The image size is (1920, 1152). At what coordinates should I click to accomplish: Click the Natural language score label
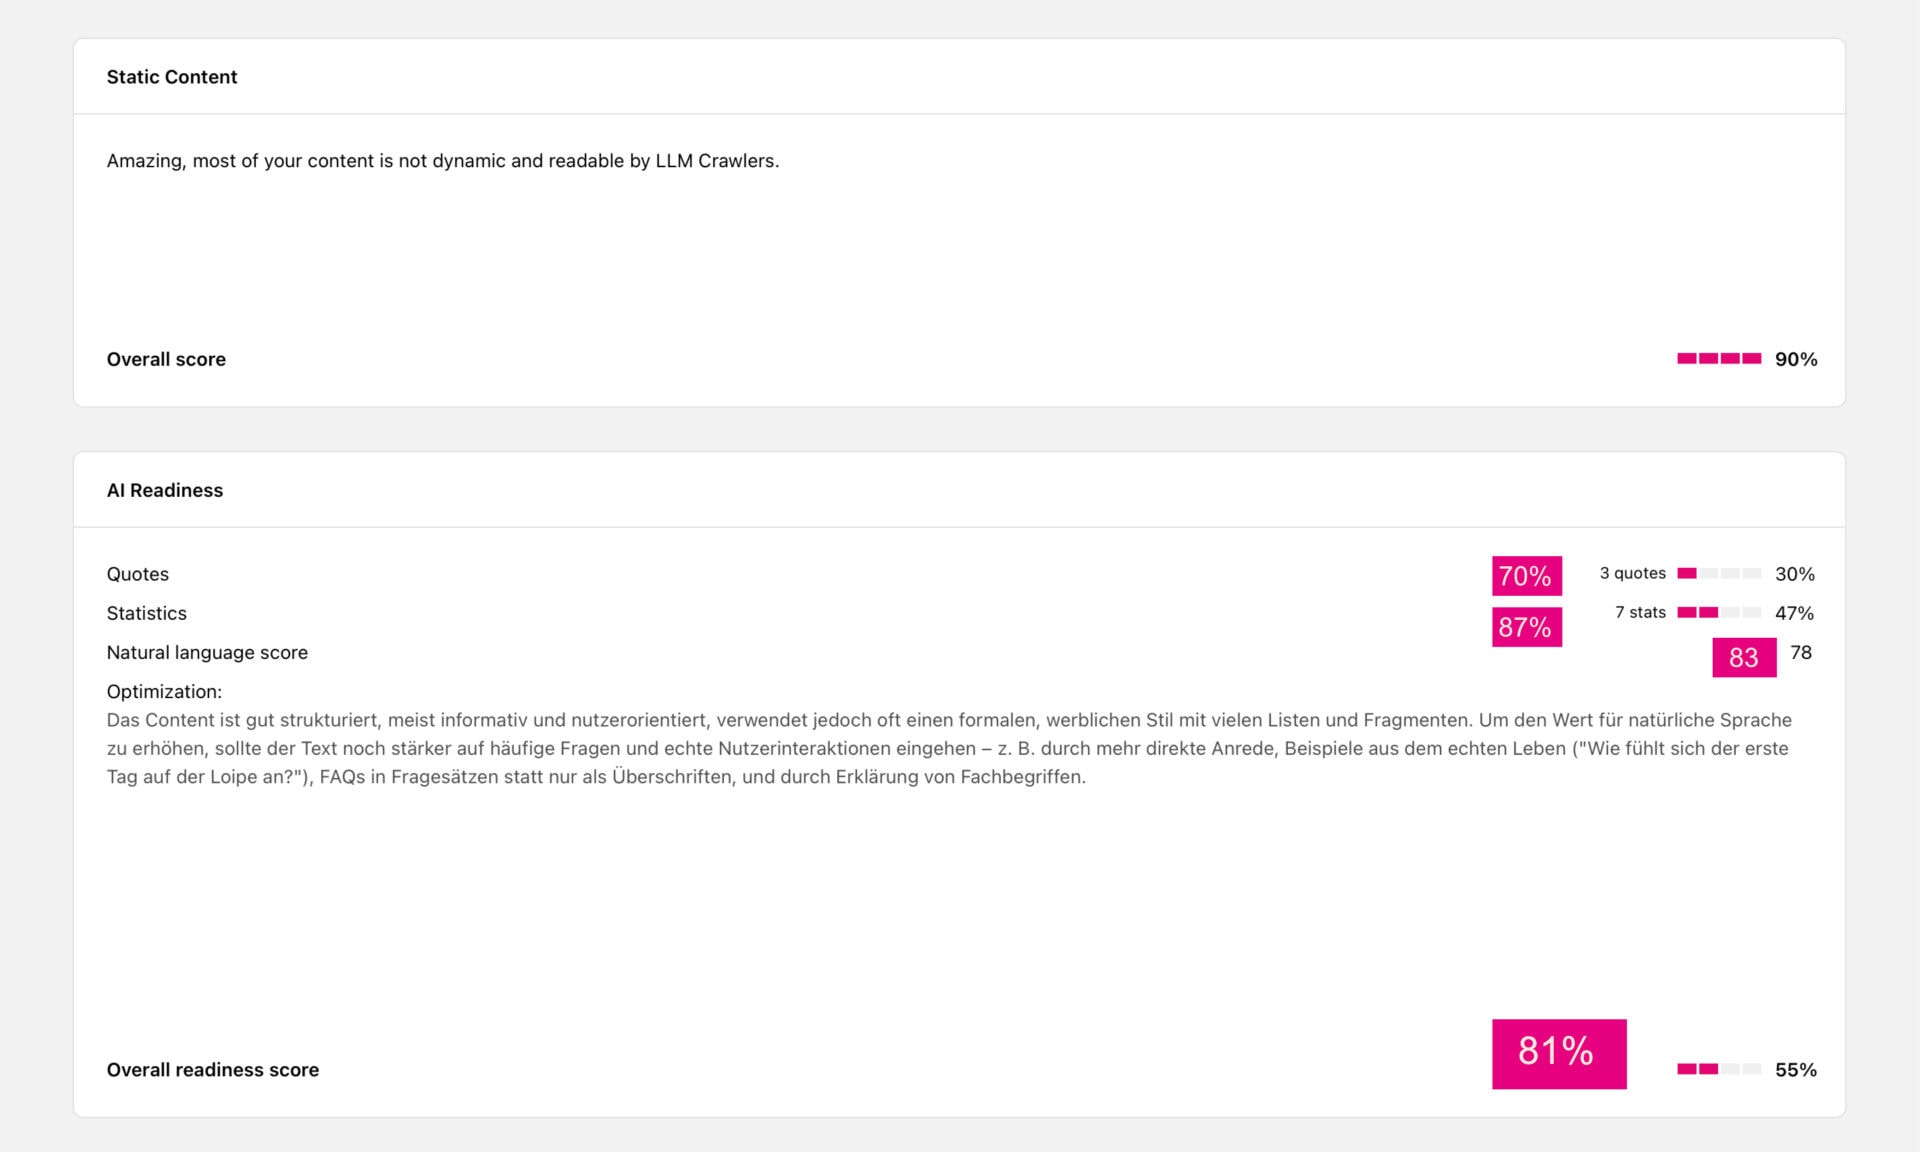pyautogui.click(x=207, y=652)
